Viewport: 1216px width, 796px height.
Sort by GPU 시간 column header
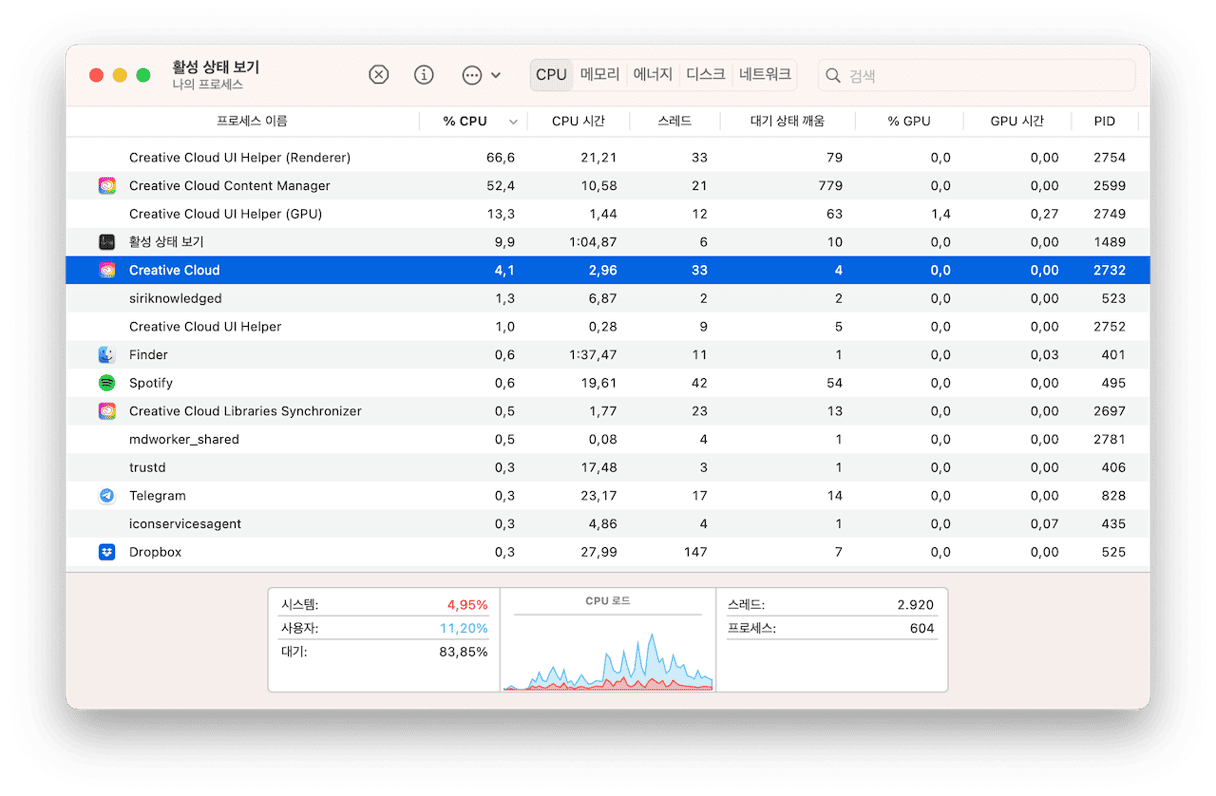coord(1017,121)
